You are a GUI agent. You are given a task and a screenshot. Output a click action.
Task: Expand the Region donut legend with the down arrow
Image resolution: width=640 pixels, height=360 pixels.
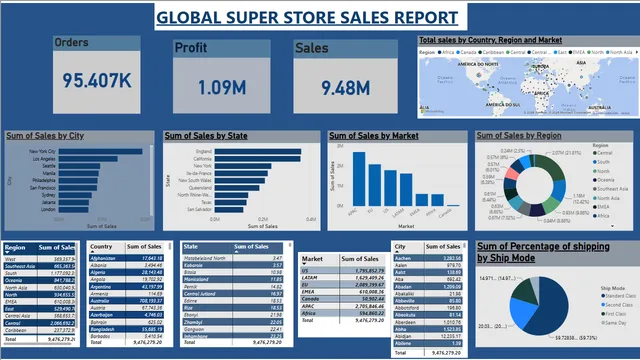tap(612, 226)
